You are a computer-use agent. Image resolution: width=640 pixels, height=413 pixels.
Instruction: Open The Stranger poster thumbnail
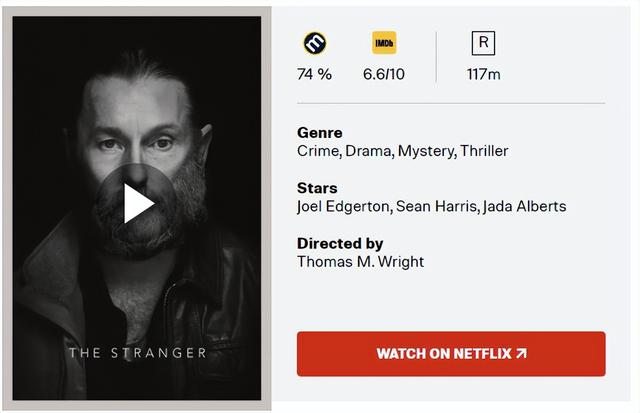(x=137, y=208)
